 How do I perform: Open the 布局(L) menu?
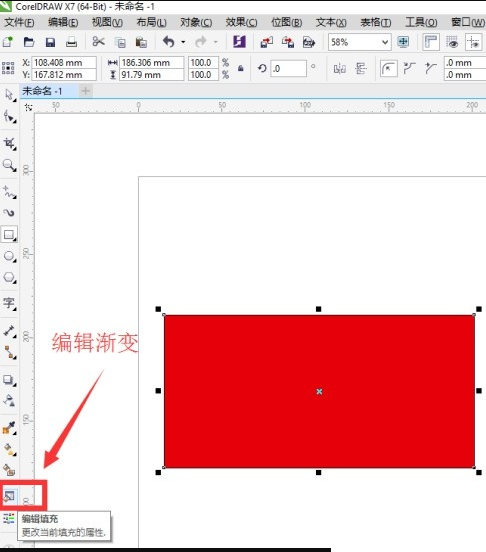pos(152,23)
